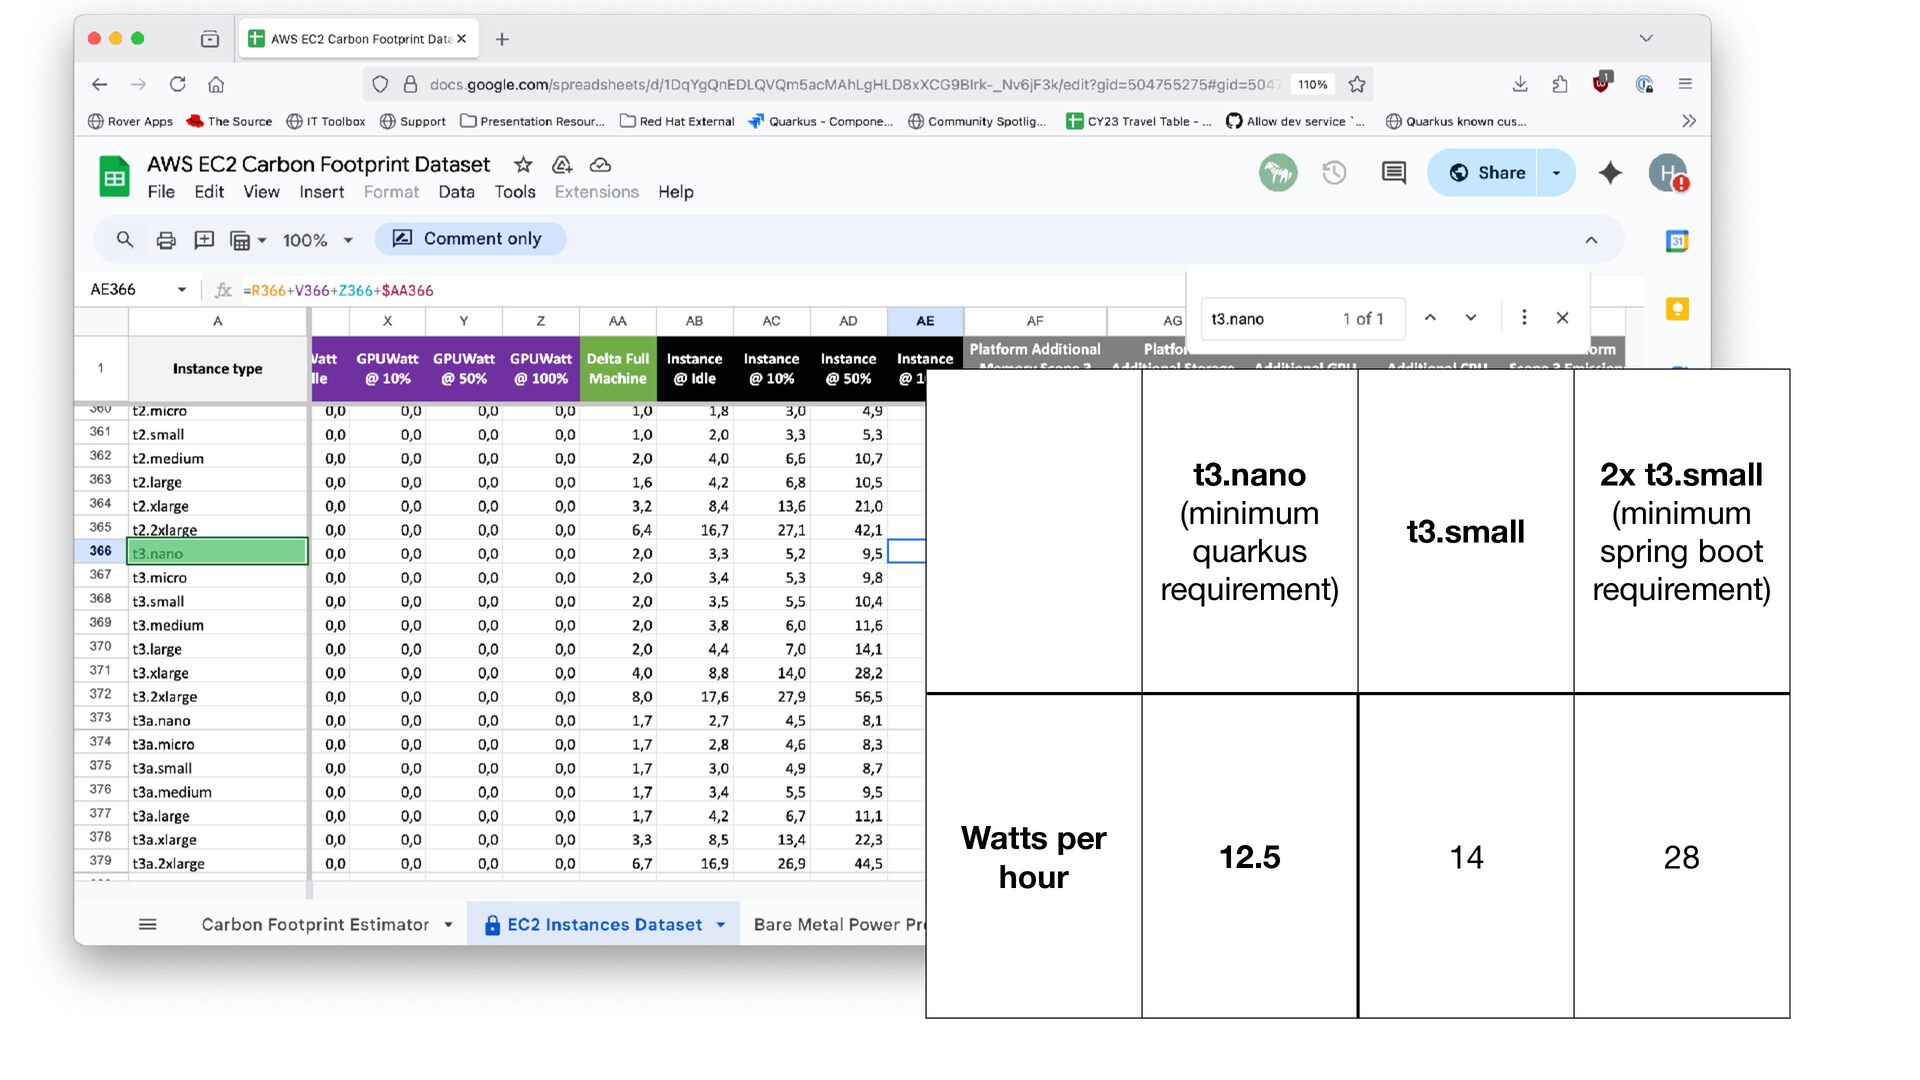Image resolution: width=1920 pixels, height=1080 pixels.
Task: Click the Share button
Action: (1486, 173)
